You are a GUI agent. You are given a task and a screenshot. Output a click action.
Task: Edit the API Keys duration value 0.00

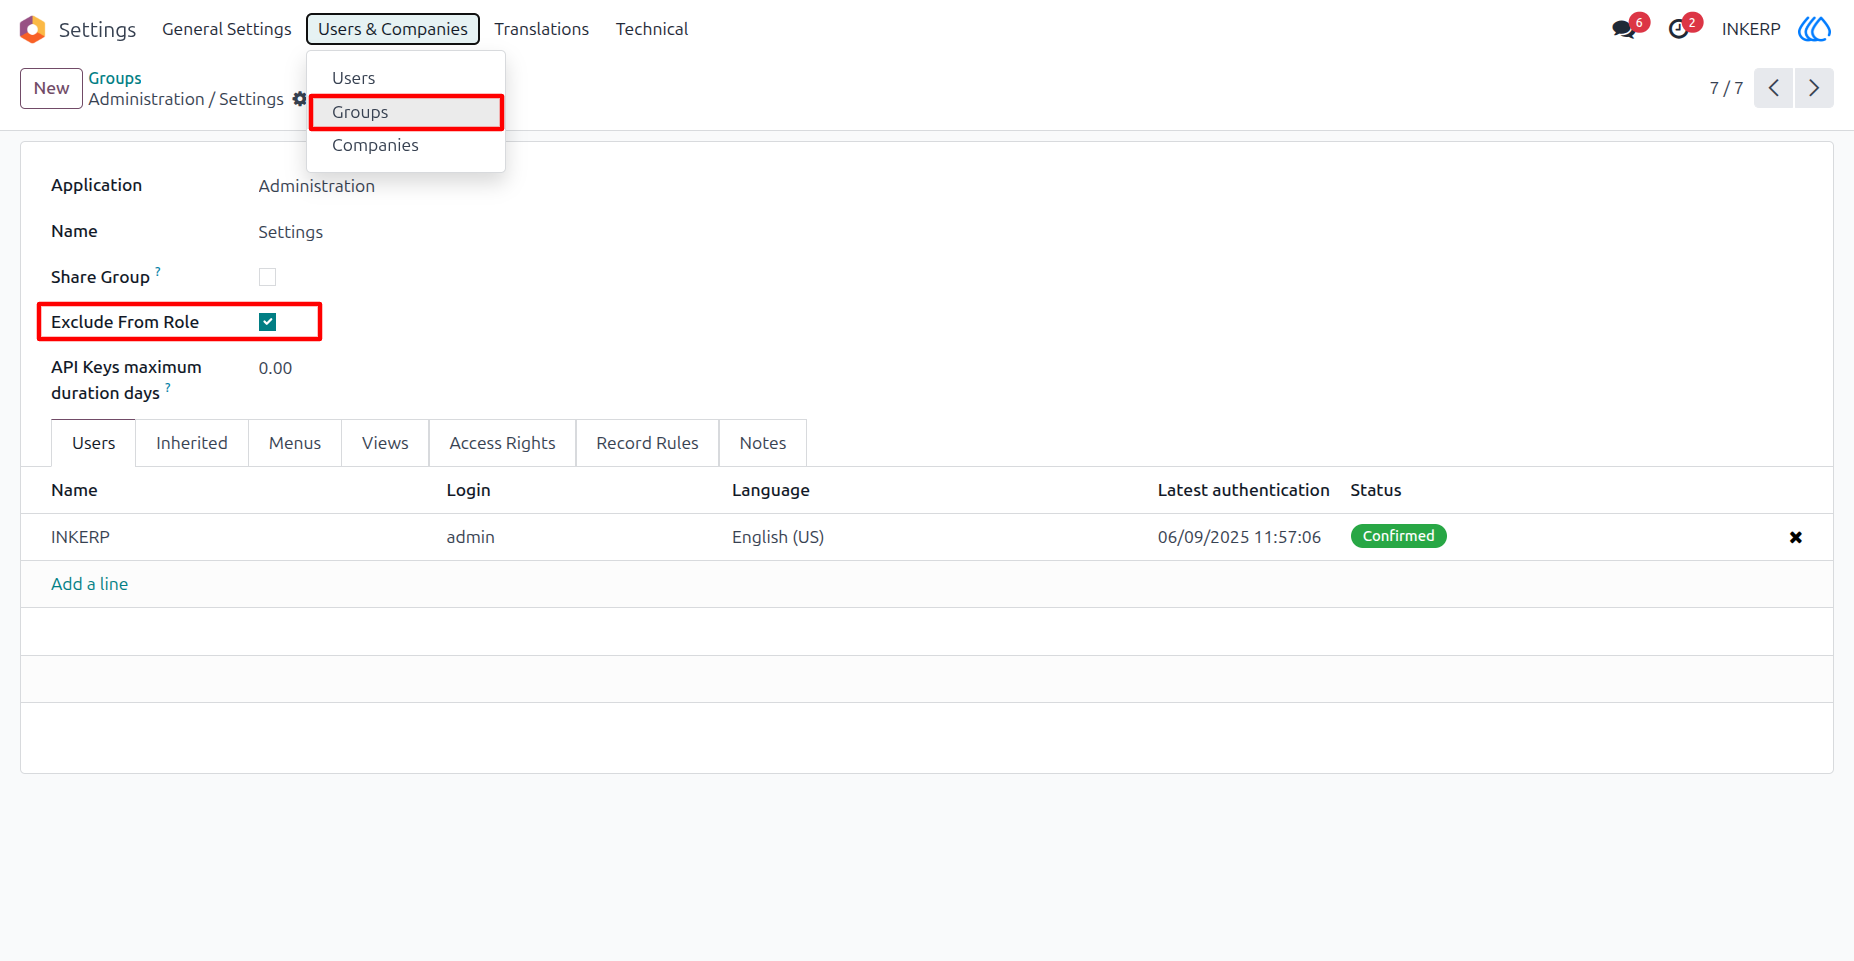(x=275, y=368)
